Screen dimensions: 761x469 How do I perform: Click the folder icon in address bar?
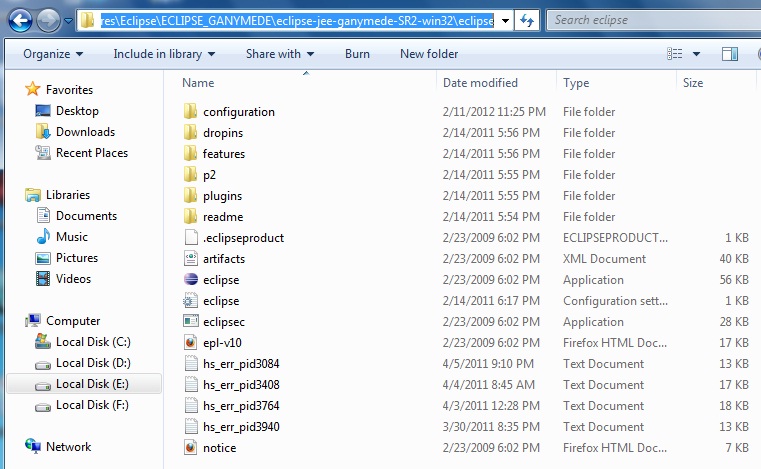tap(87, 20)
